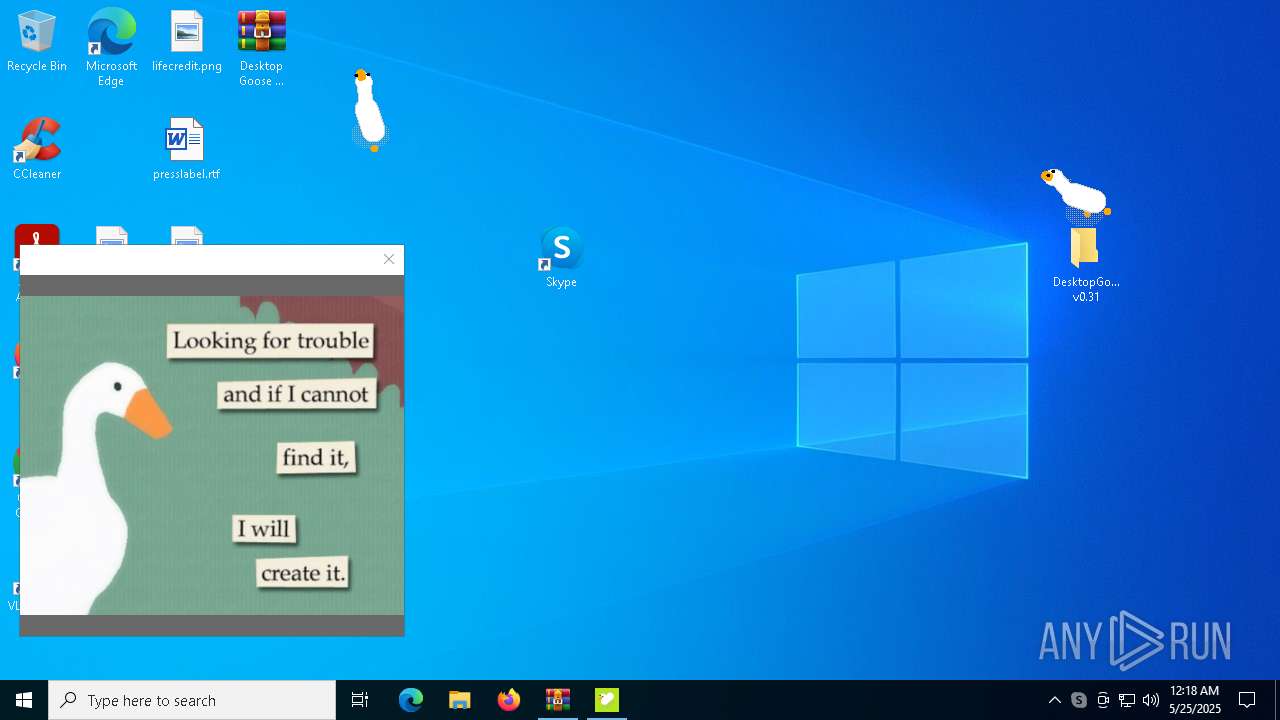
Task: Open the clock showing 12:18 AM
Action: [1195, 700]
